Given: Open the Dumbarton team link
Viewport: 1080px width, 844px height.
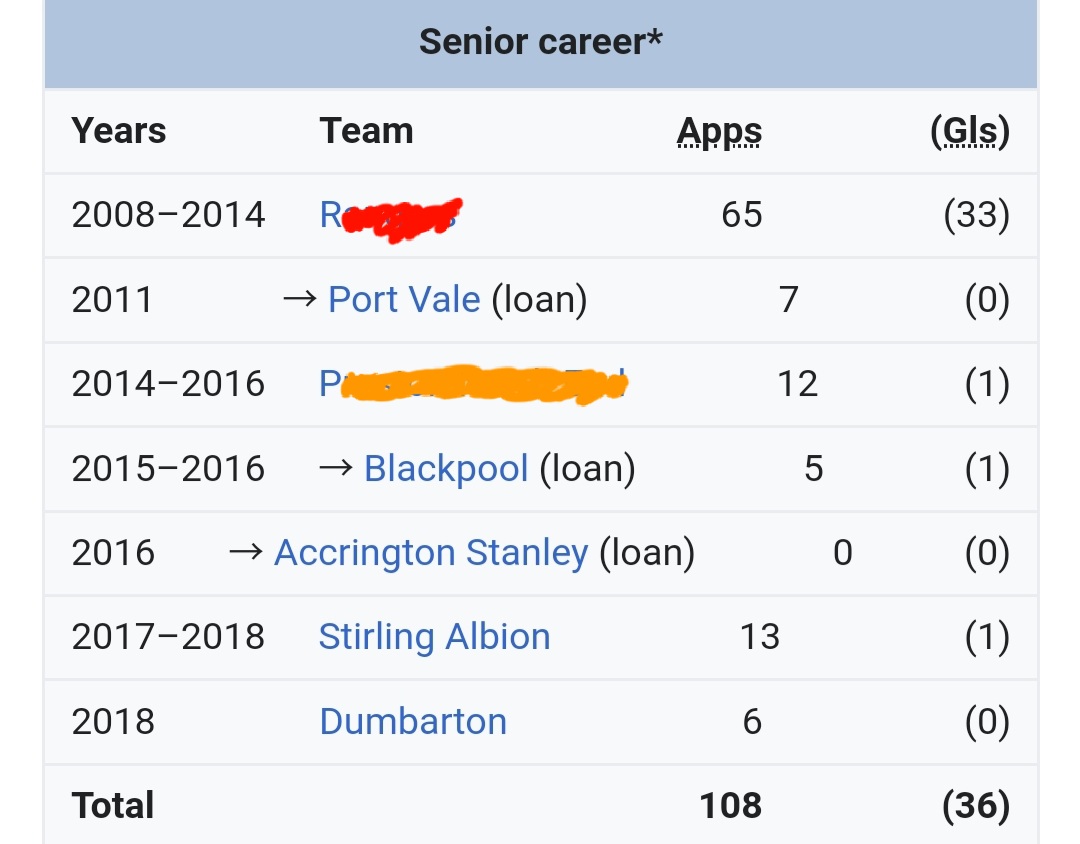Looking at the screenshot, I should pyautogui.click(x=413, y=721).
